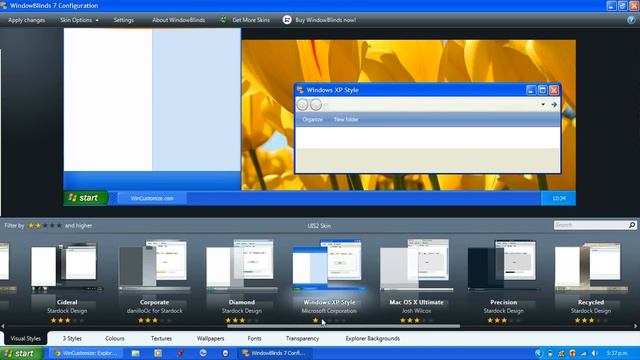Open the folder icon on the taskbar
640x360 pixels.
coord(136,353)
